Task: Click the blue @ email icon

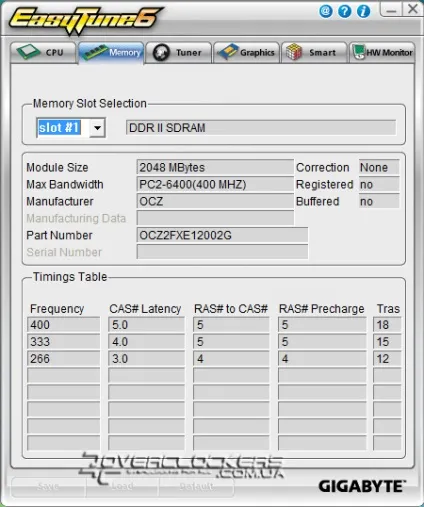Action: click(326, 11)
